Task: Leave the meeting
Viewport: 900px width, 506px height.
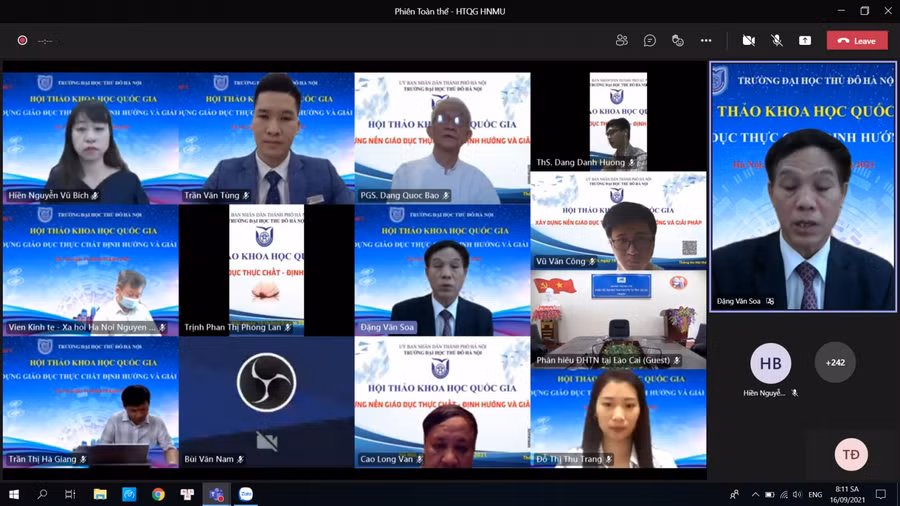Action: (857, 41)
